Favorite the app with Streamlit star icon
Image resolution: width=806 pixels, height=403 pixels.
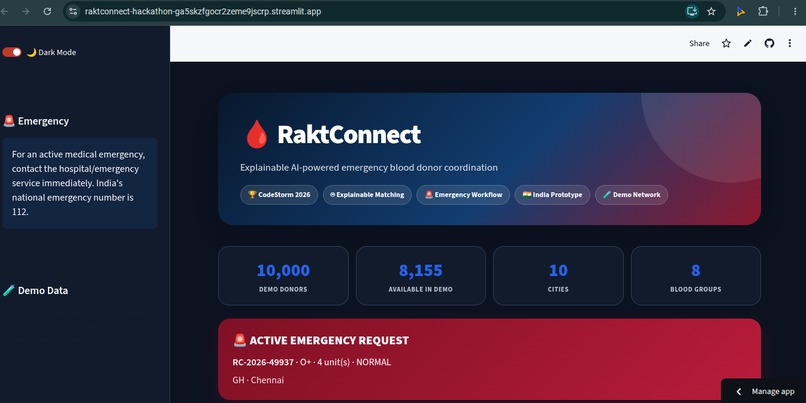pyautogui.click(x=726, y=44)
